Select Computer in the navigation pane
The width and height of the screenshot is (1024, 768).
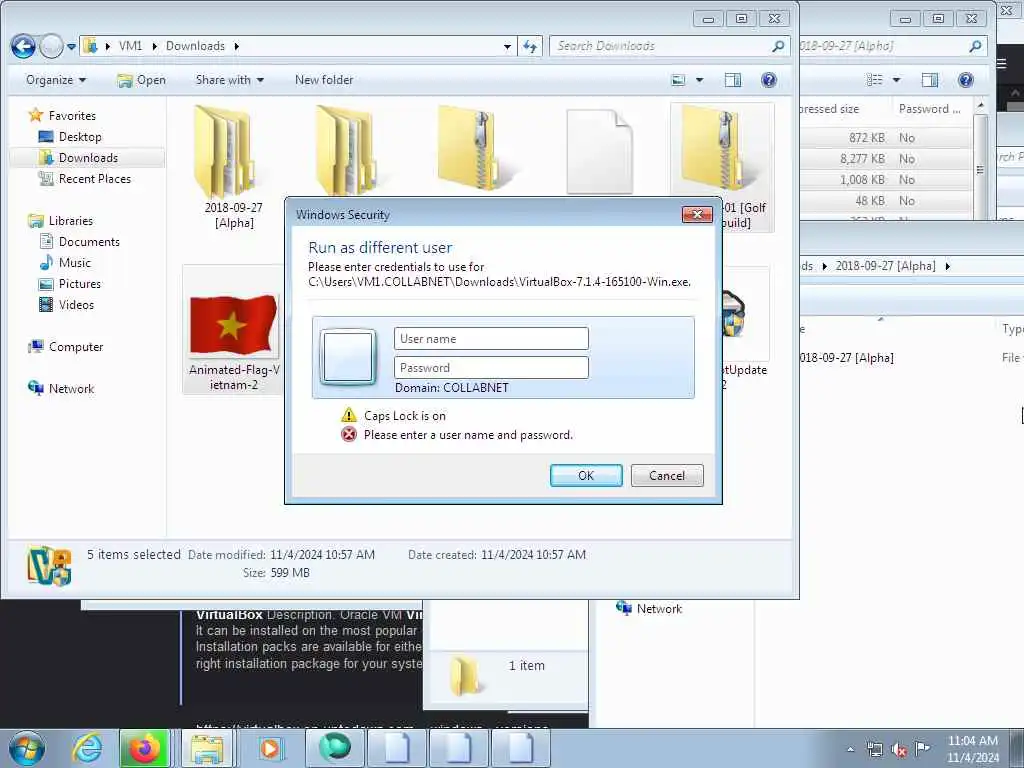coord(66,347)
